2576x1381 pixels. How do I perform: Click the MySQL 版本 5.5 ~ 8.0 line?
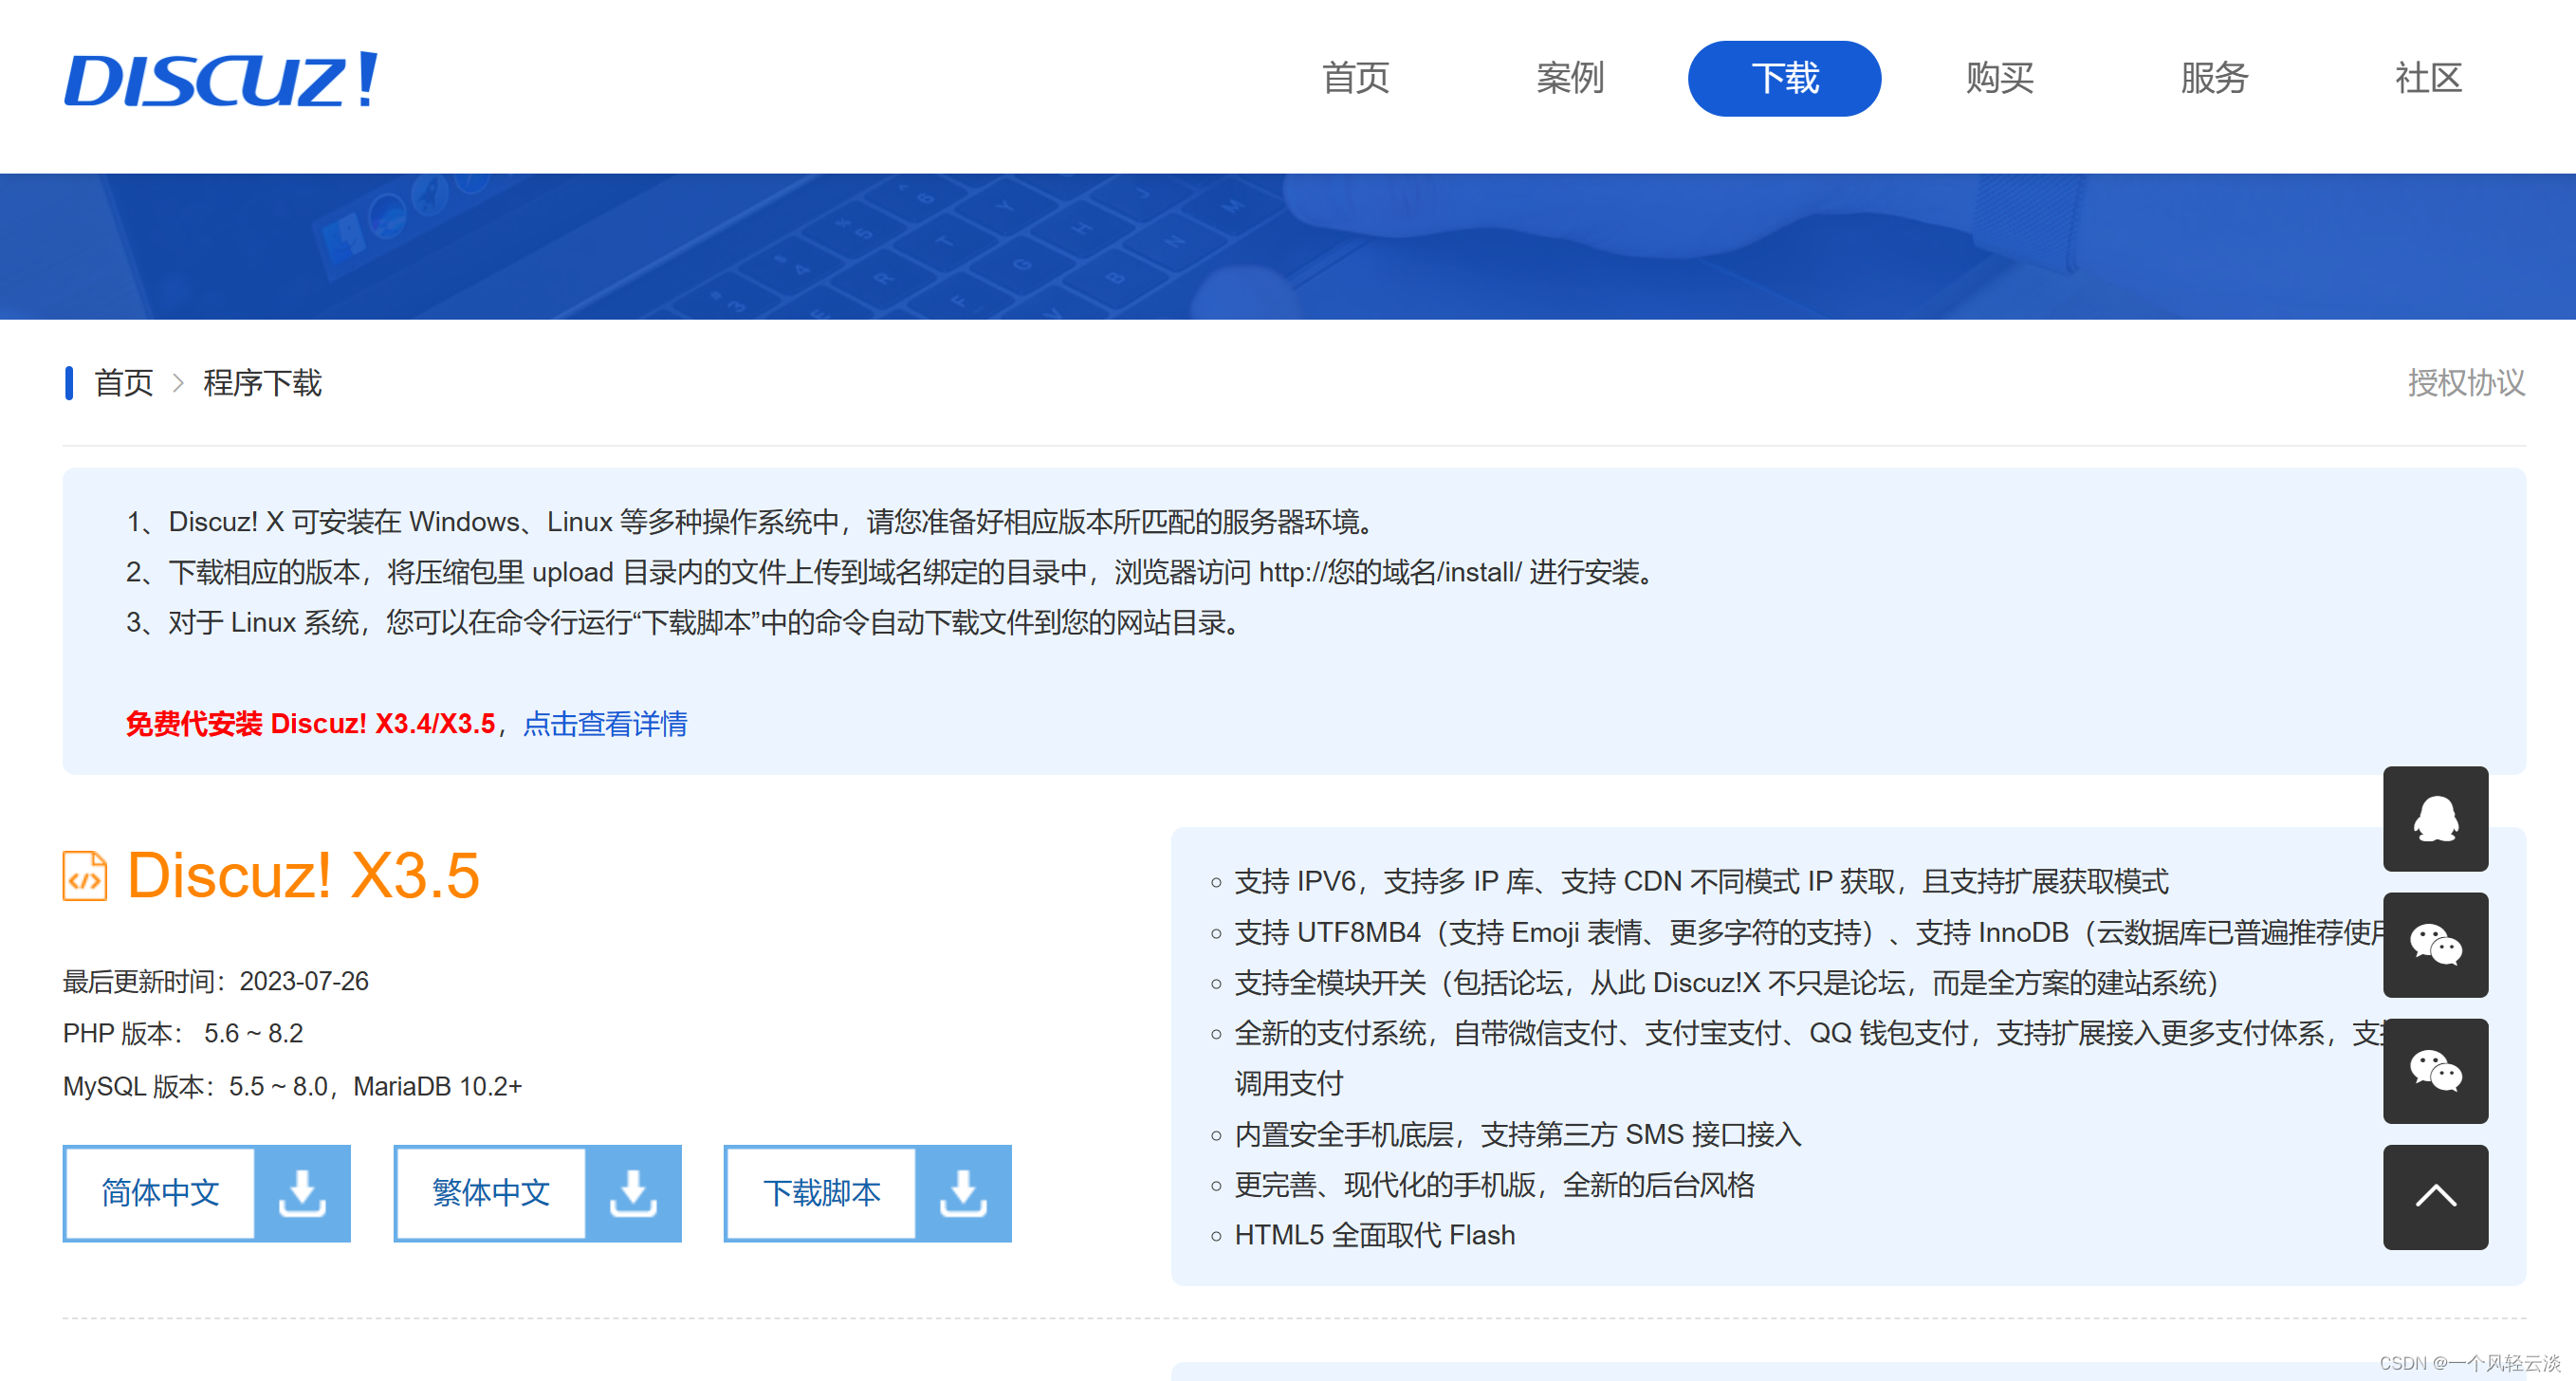tap(293, 1087)
